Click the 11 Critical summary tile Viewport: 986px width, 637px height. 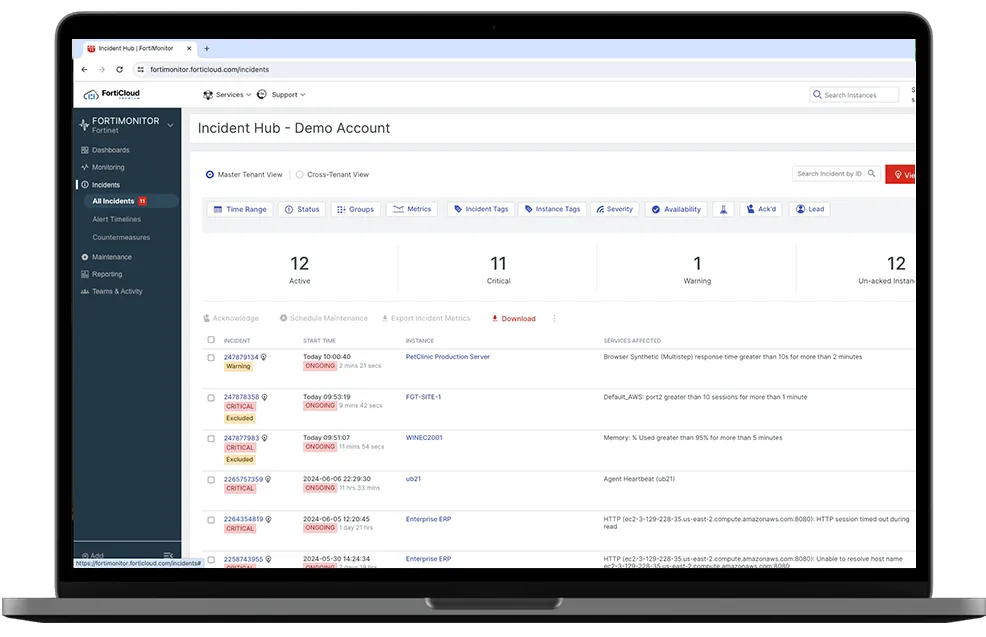pos(498,270)
